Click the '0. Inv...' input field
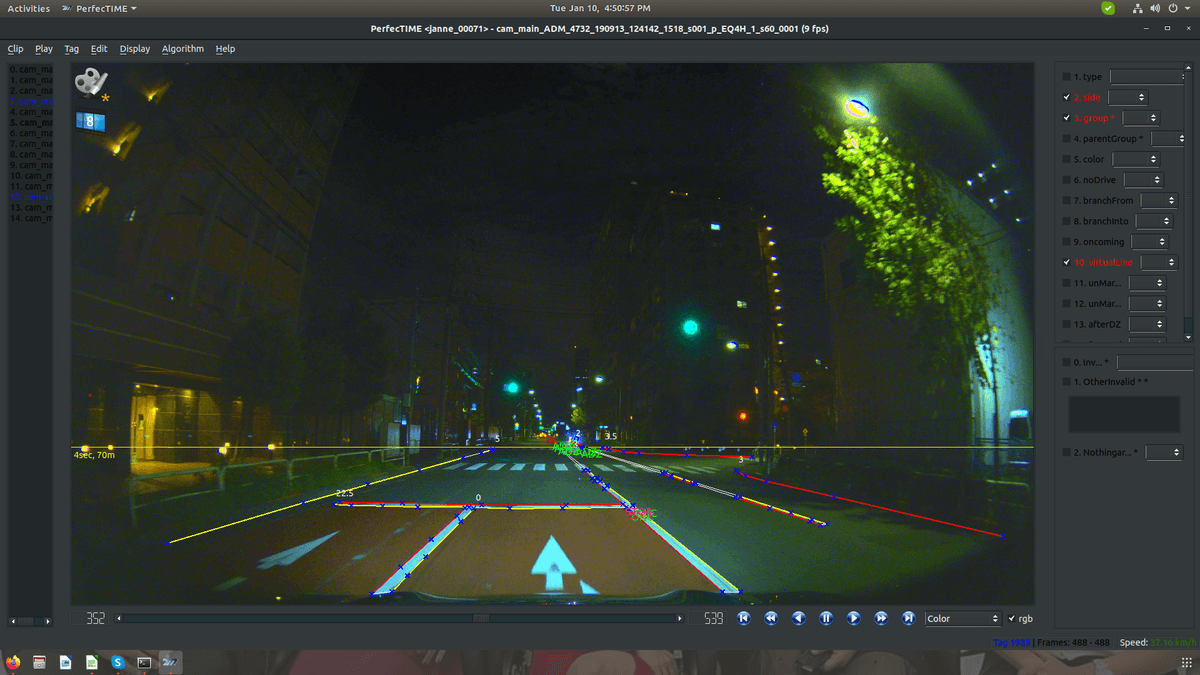The height and width of the screenshot is (675, 1200). coord(1154,362)
